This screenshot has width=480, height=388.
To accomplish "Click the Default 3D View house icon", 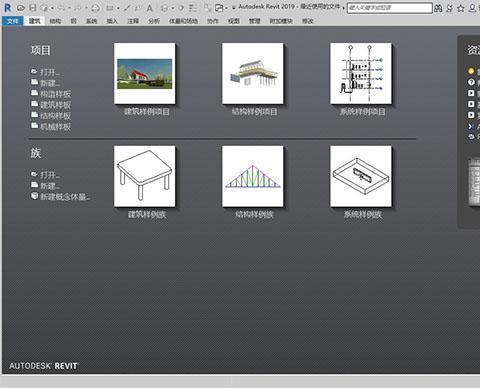I will click(165, 8).
